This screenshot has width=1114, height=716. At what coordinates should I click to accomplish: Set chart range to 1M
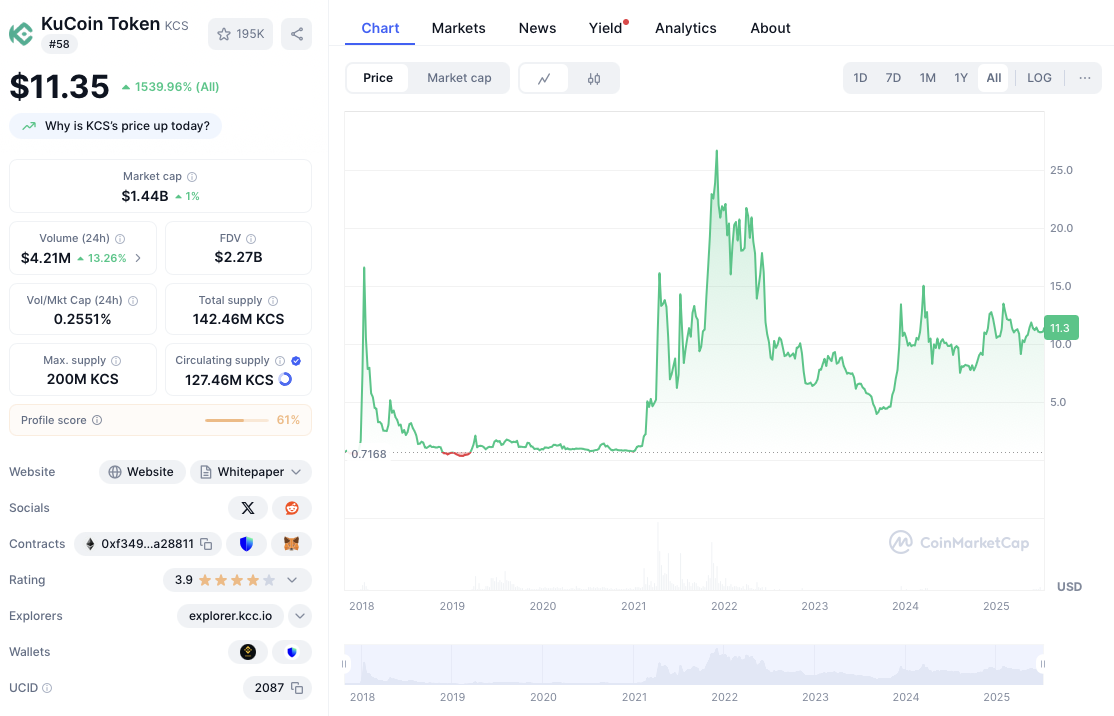coord(927,78)
